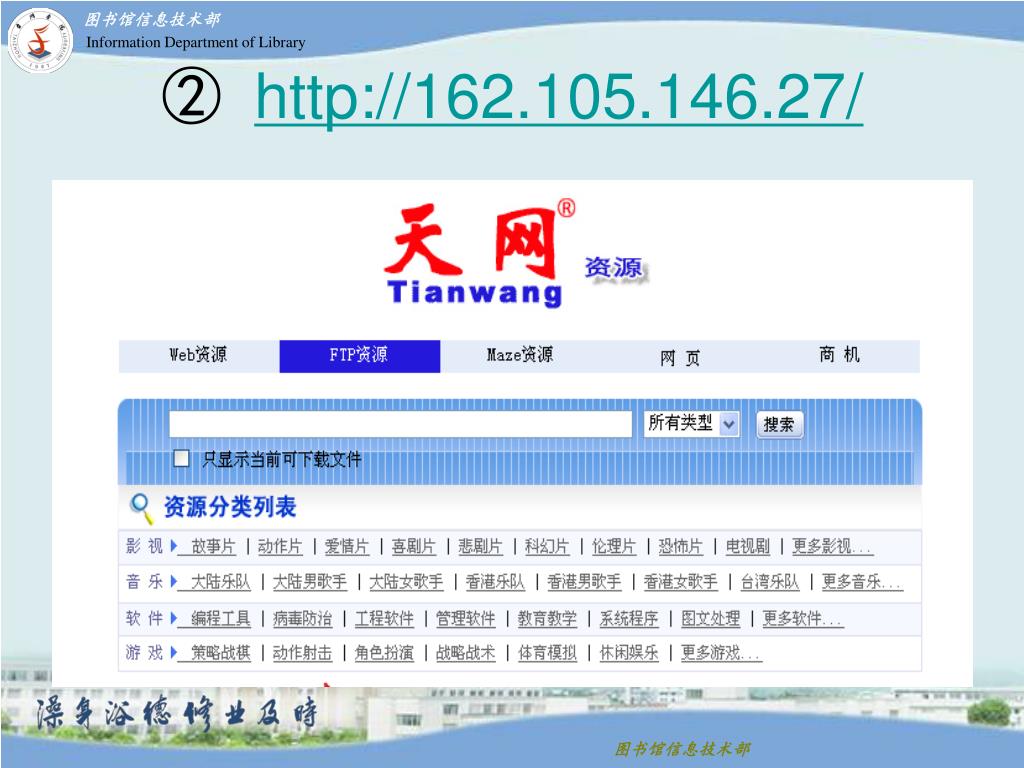Click the arrow next to 影视
Image resolution: width=1024 pixels, height=768 pixels.
[174, 546]
